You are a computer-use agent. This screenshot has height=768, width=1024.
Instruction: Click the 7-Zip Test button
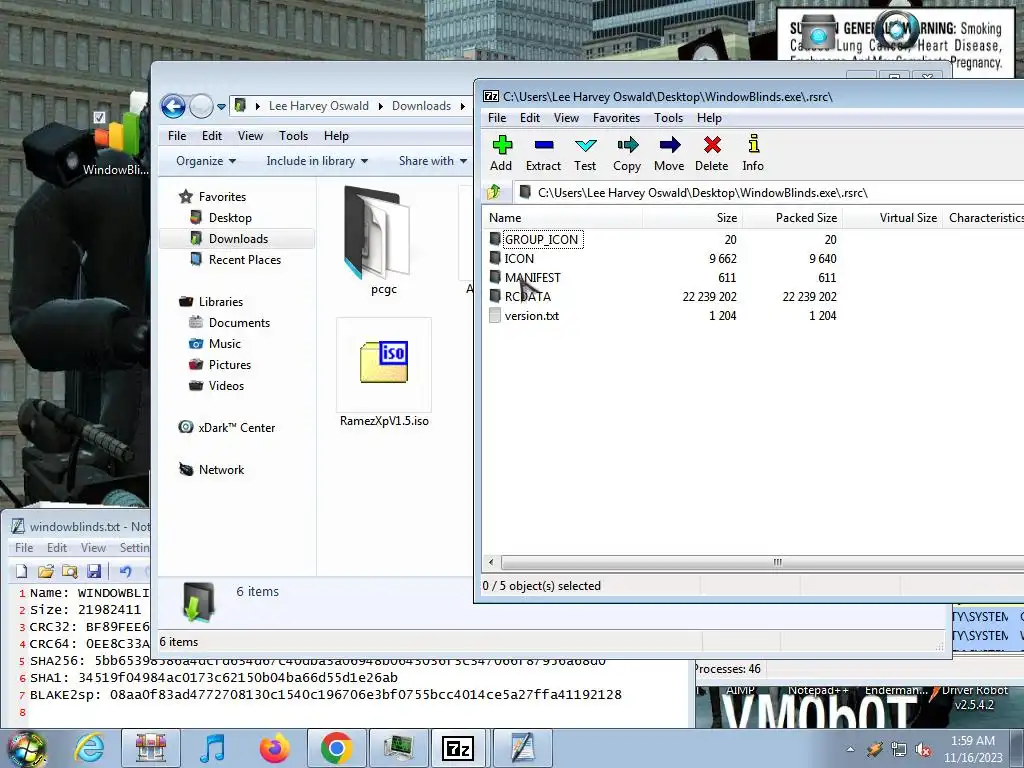click(x=585, y=153)
